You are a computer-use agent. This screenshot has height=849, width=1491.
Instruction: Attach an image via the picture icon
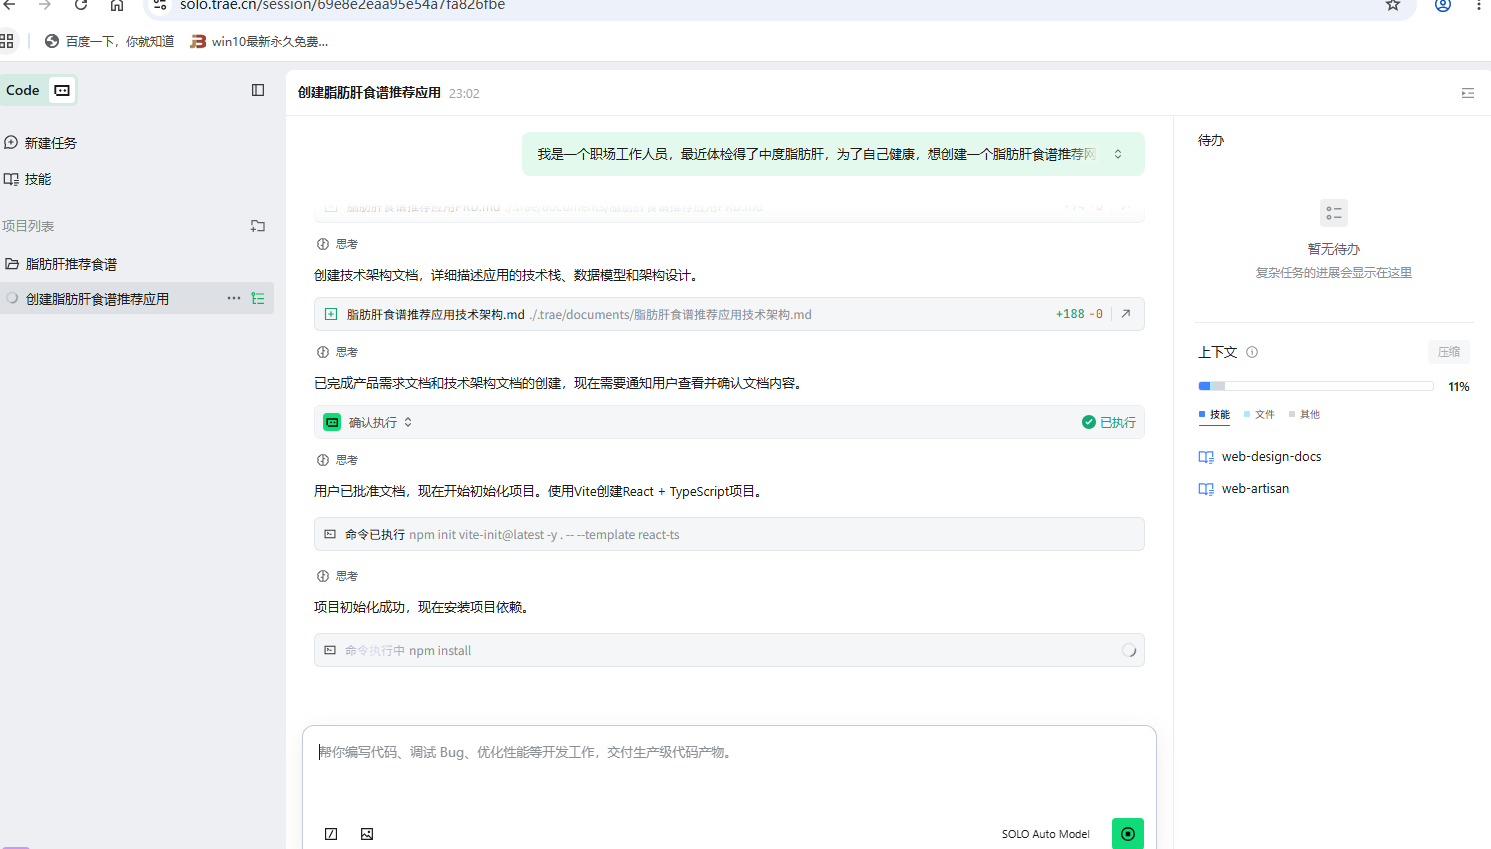click(x=367, y=834)
